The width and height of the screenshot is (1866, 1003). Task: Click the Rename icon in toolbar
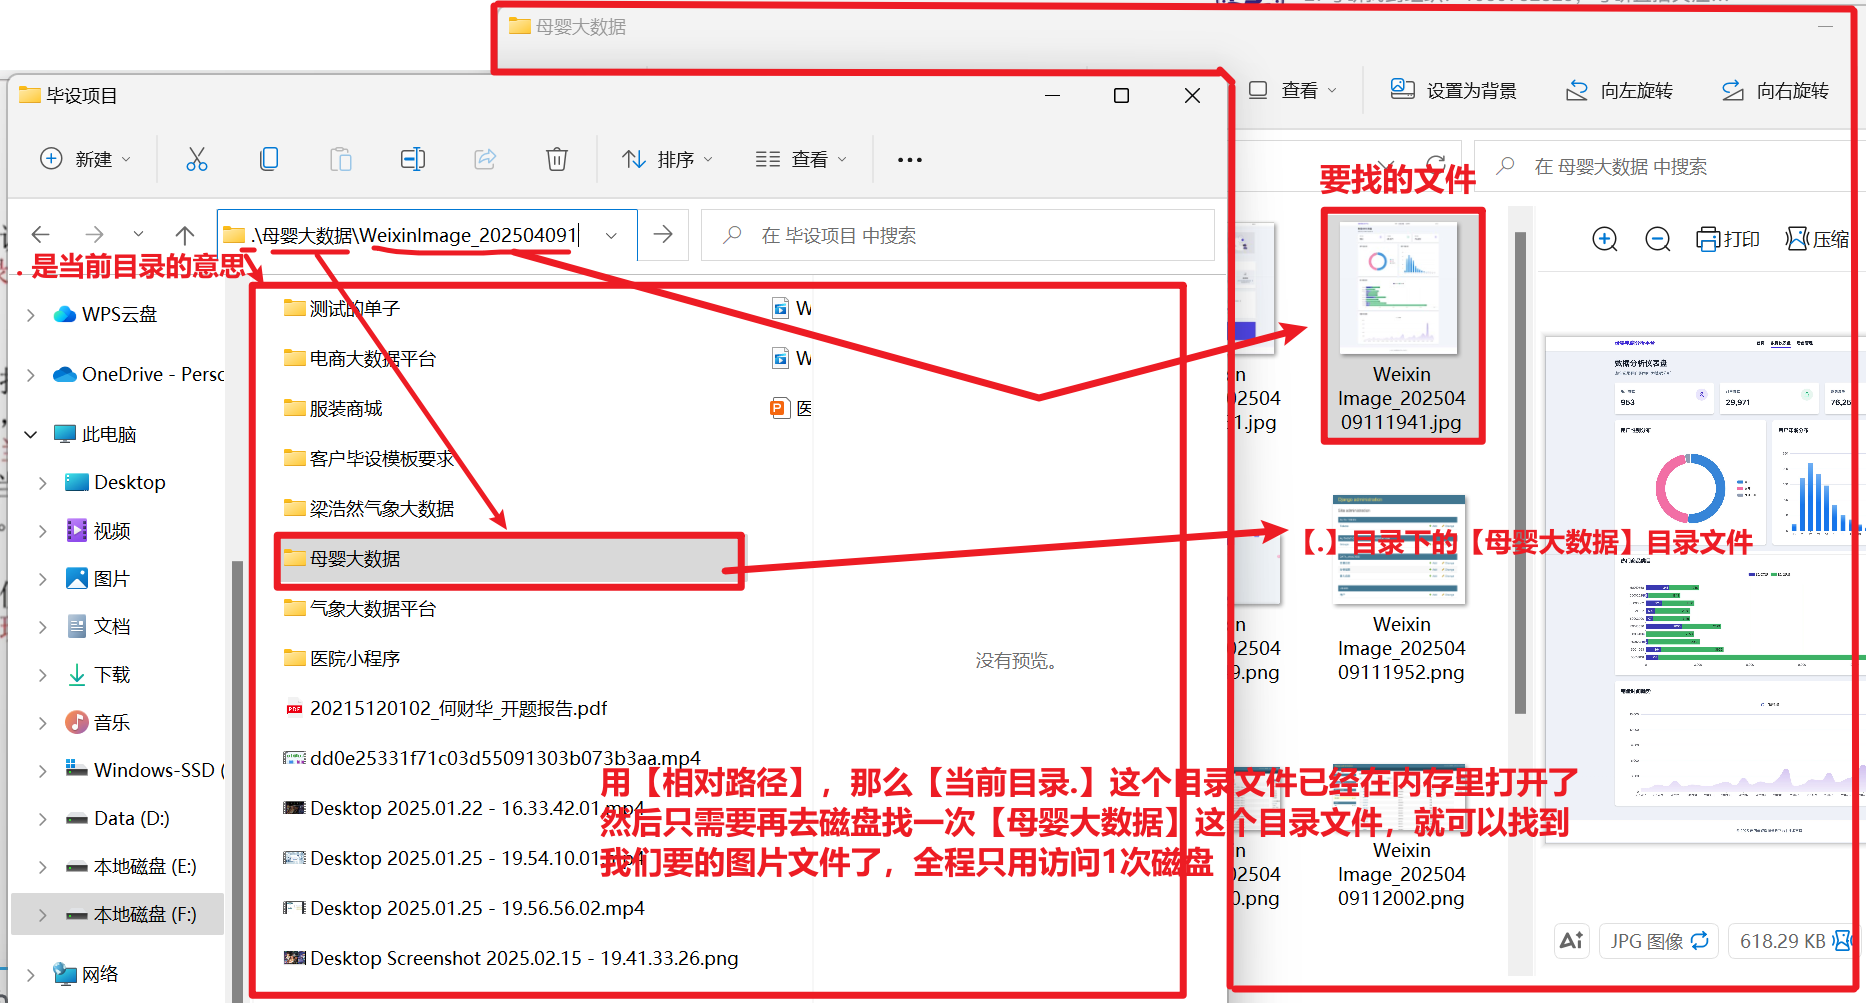tap(413, 159)
